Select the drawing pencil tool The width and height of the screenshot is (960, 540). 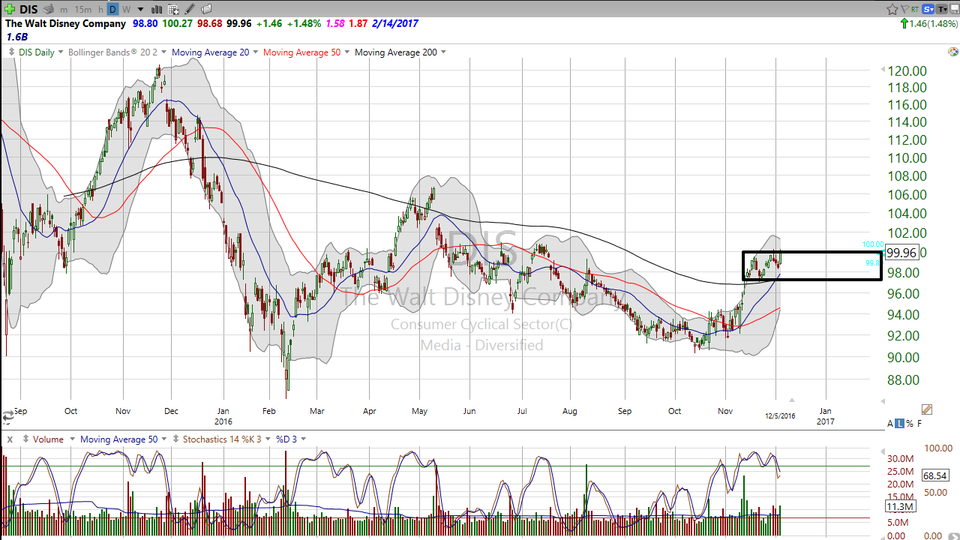tap(190, 9)
